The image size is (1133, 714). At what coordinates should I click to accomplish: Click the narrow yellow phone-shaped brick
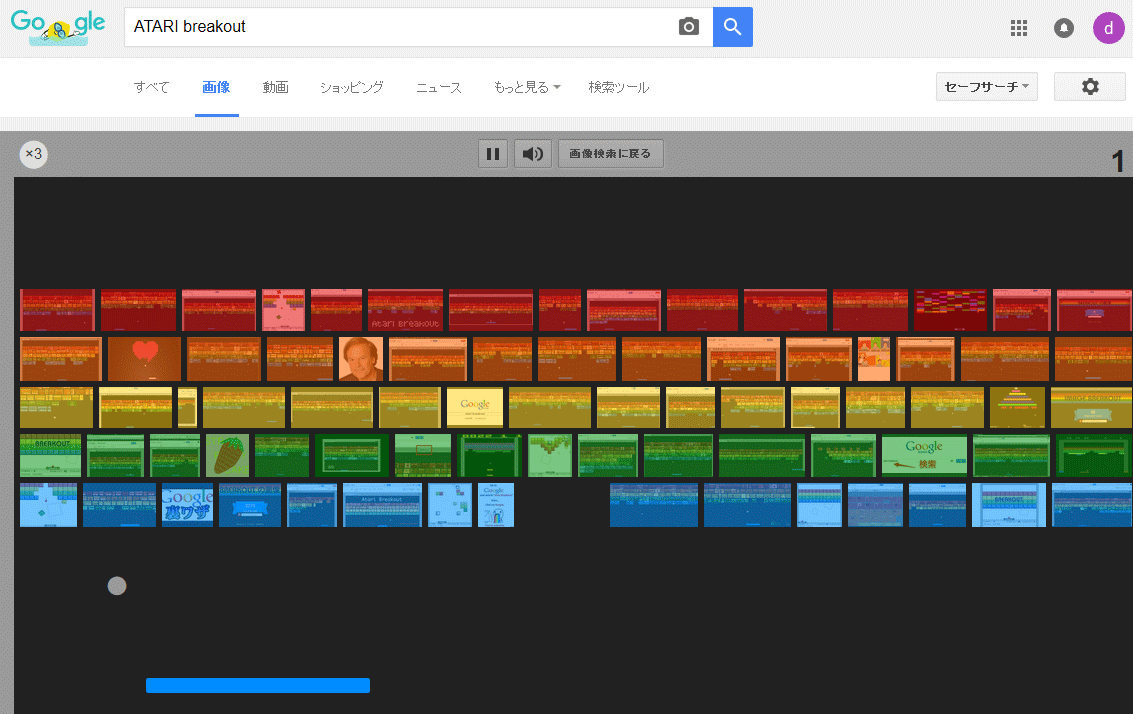[x=187, y=408]
